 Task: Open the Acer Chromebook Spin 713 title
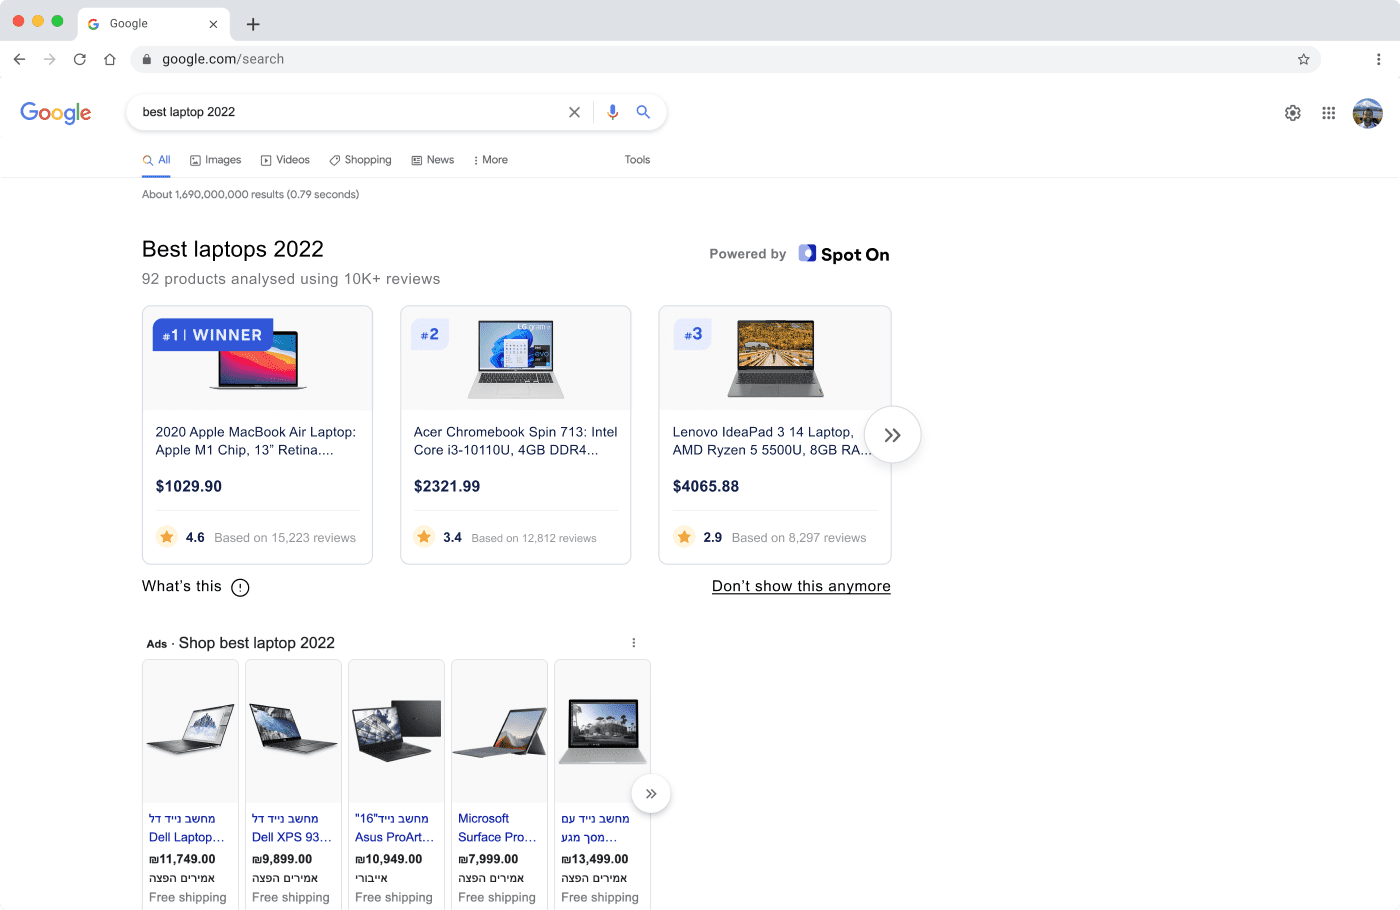coord(515,441)
